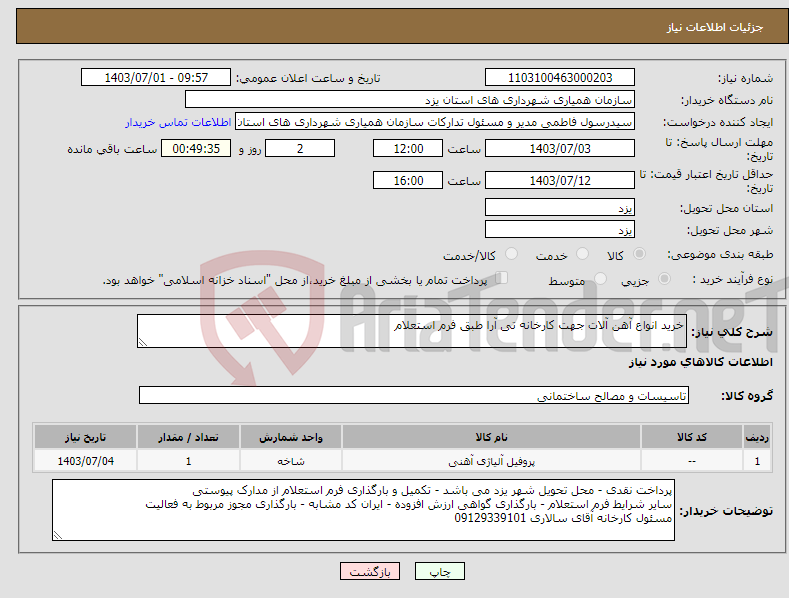Click the response deadline date 1403/07/03
This screenshot has height=598, width=789.
tap(560, 148)
